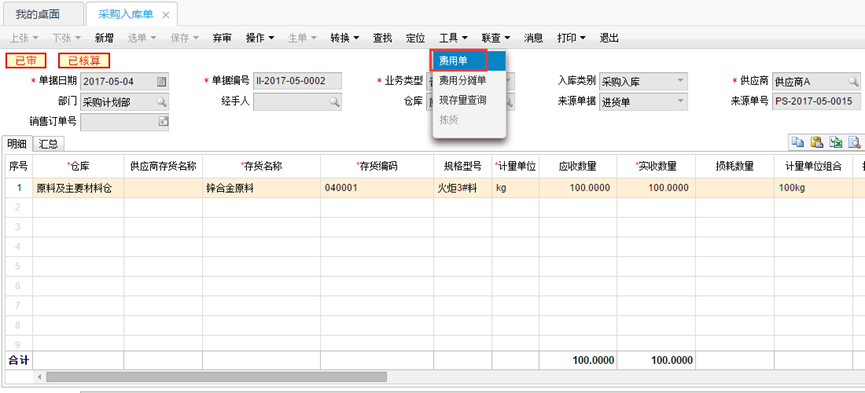Screen dimensions: 865x393
Task: Select the 100kg 计量单位组合 cell
Action: click(x=813, y=188)
